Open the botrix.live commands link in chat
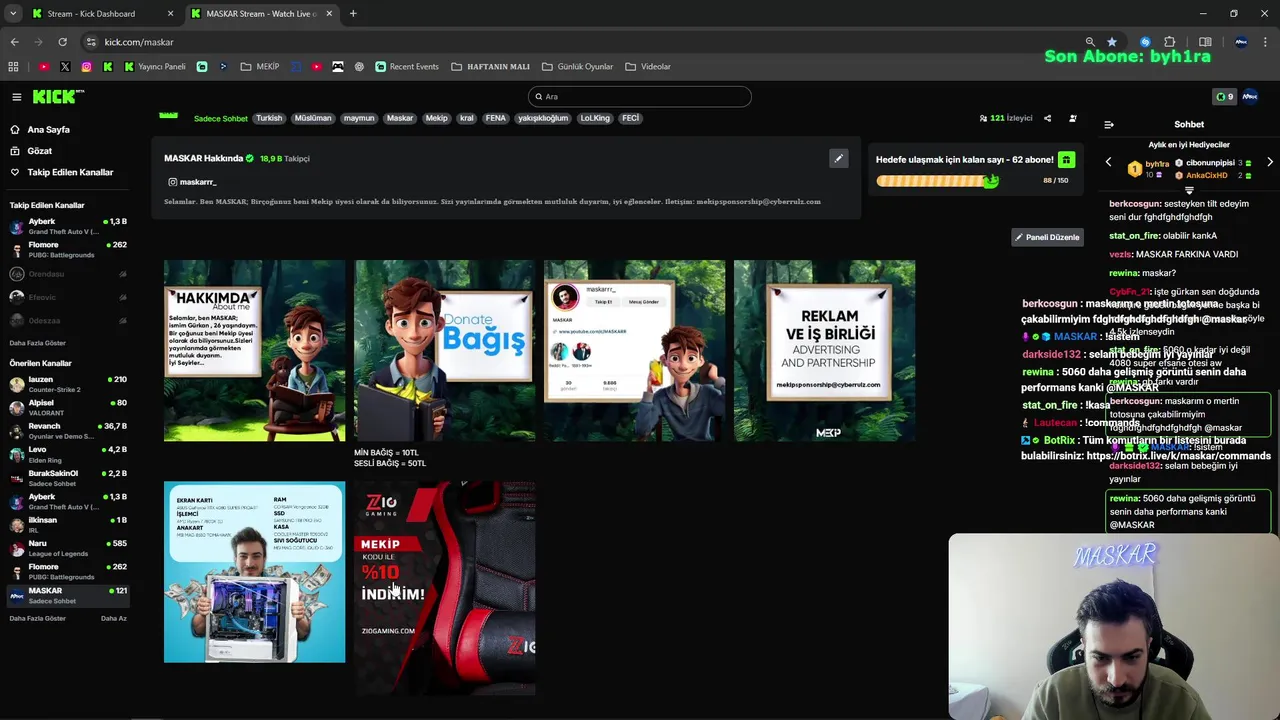 tap(1178, 456)
